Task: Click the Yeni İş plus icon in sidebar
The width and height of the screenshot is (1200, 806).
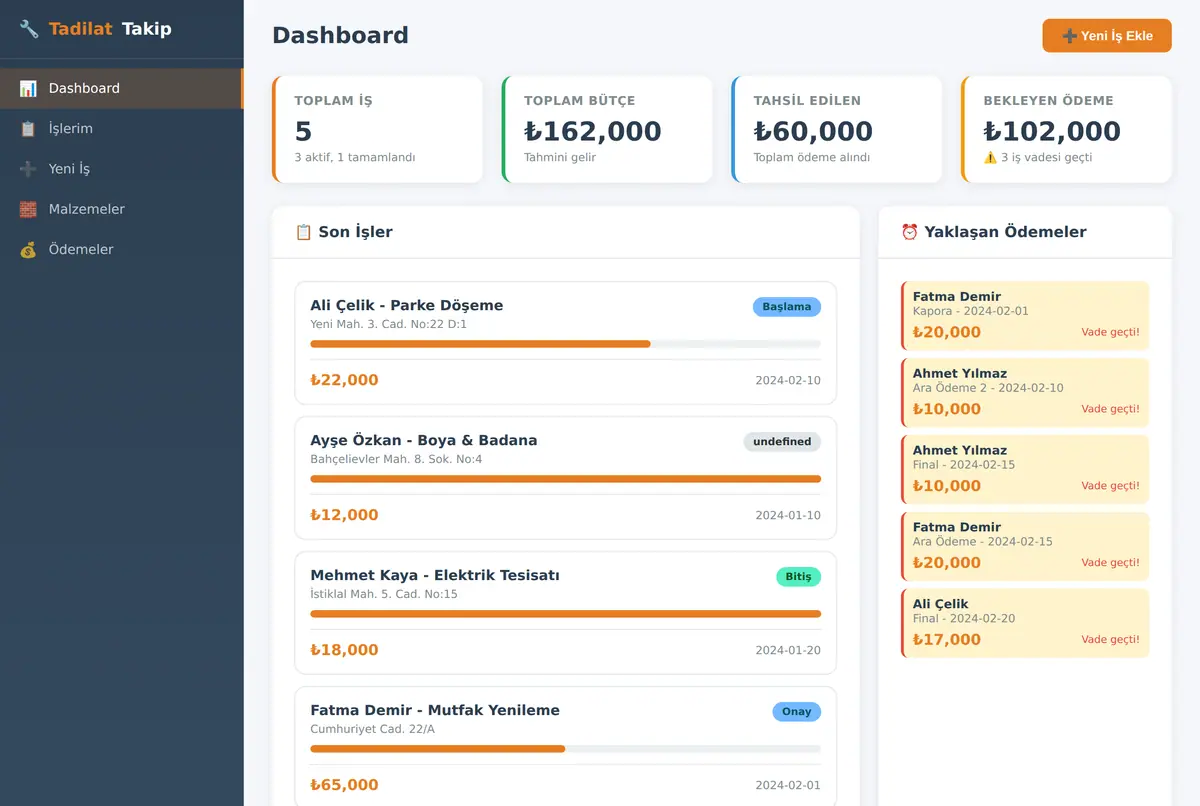Action: (28, 169)
